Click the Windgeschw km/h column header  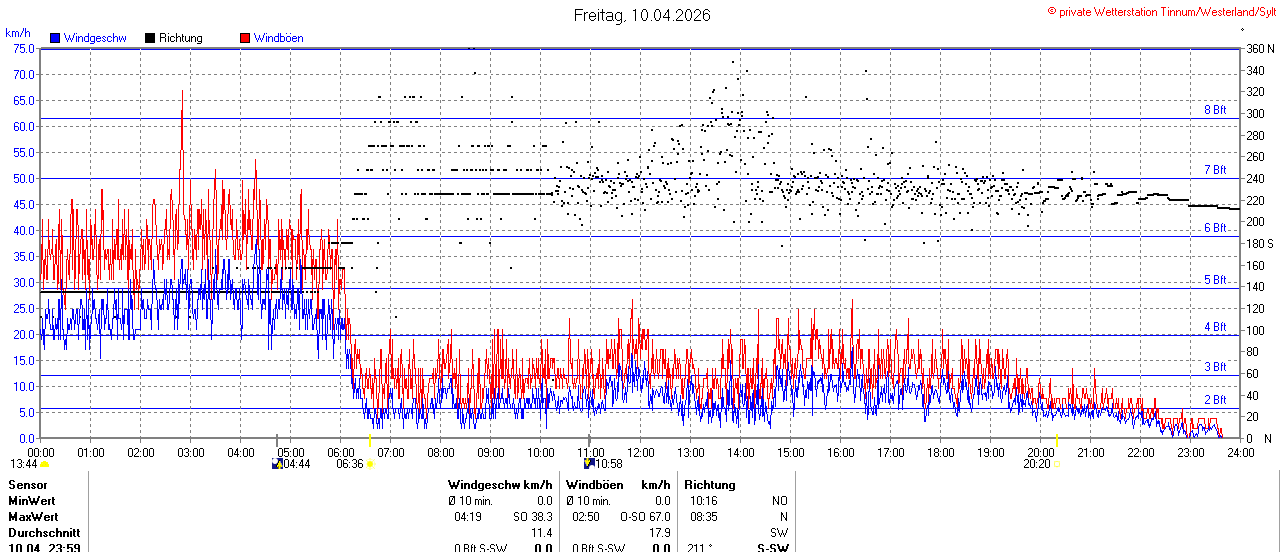pyautogui.click(x=500, y=485)
